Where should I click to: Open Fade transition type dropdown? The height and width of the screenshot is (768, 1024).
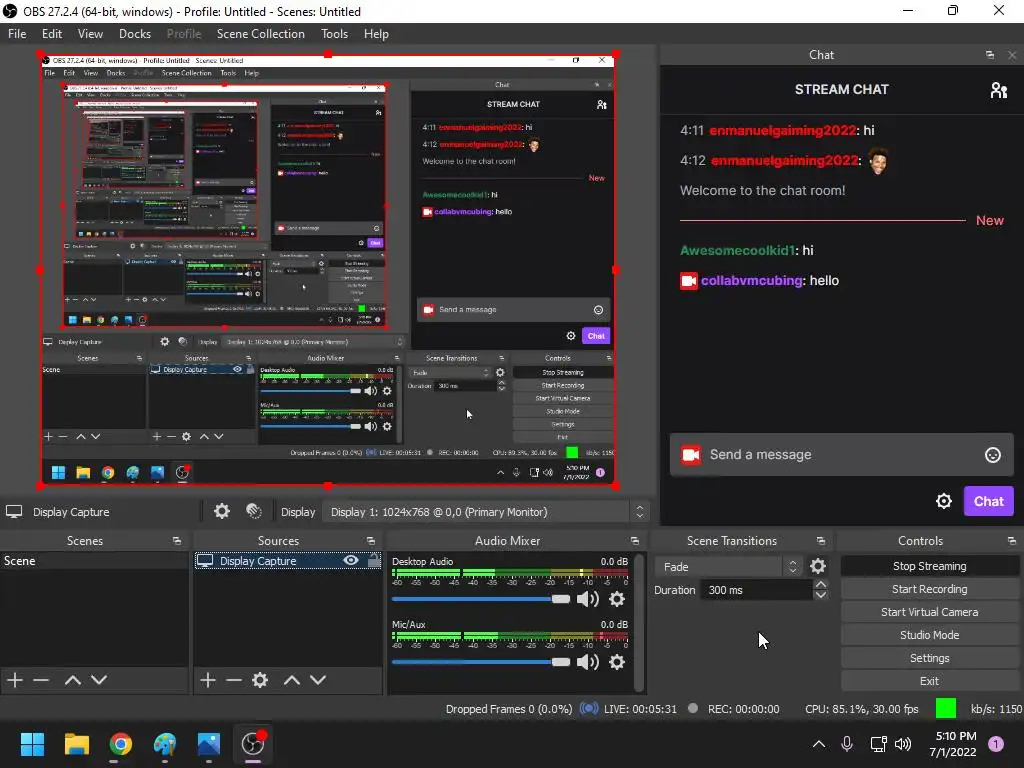pyautogui.click(x=729, y=566)
